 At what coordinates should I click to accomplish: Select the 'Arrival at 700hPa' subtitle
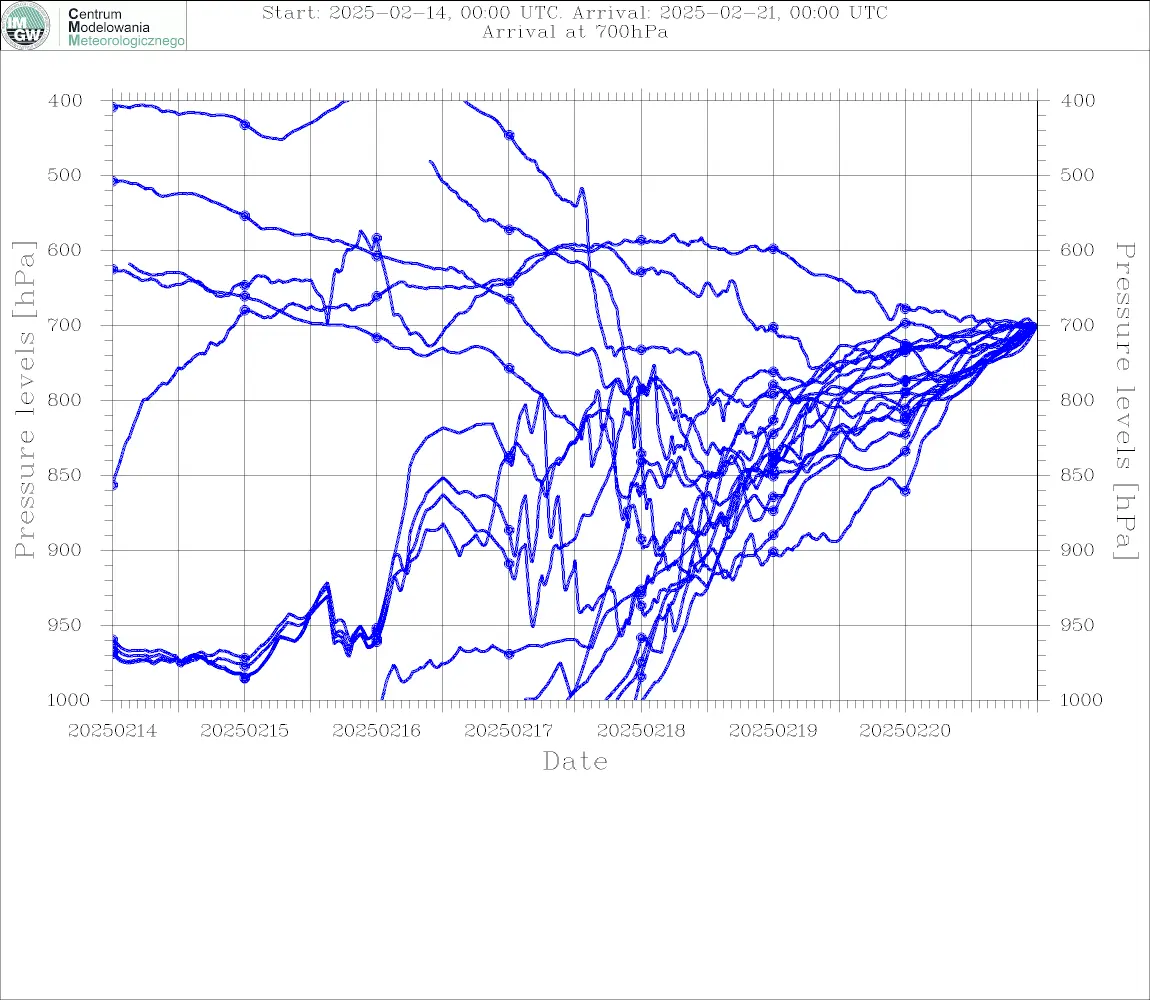coord(575,32)
